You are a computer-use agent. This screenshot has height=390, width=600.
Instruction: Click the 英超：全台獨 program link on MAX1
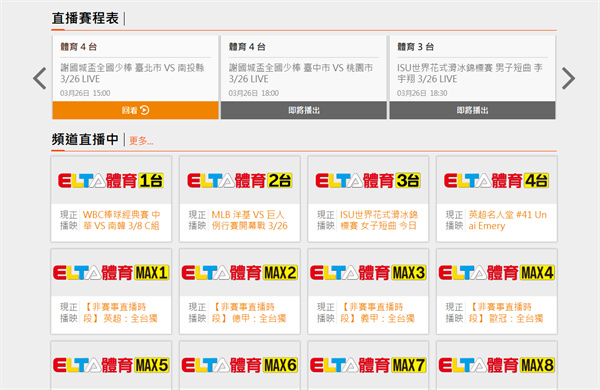(120, 312)
